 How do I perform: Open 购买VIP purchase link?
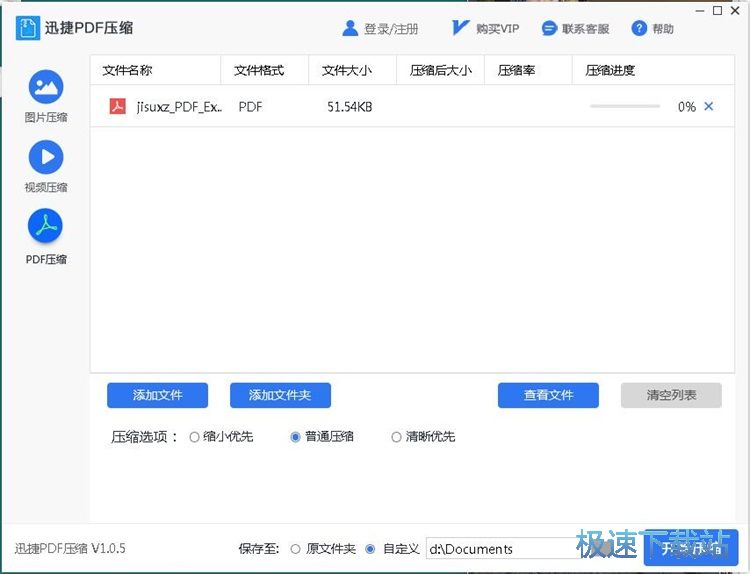[497, 29]
